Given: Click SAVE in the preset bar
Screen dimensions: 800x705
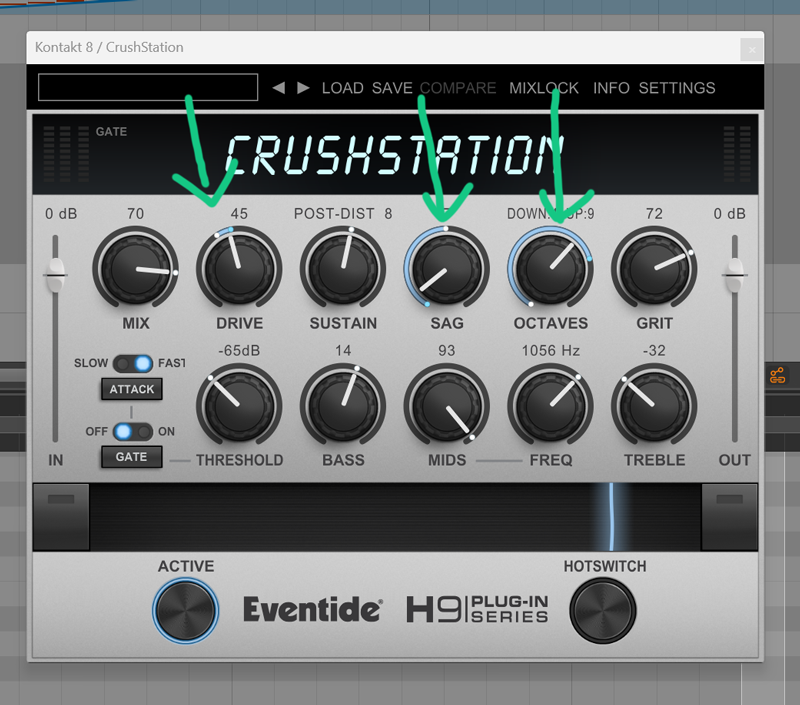Looking at the screenshot, I should 392,88.
